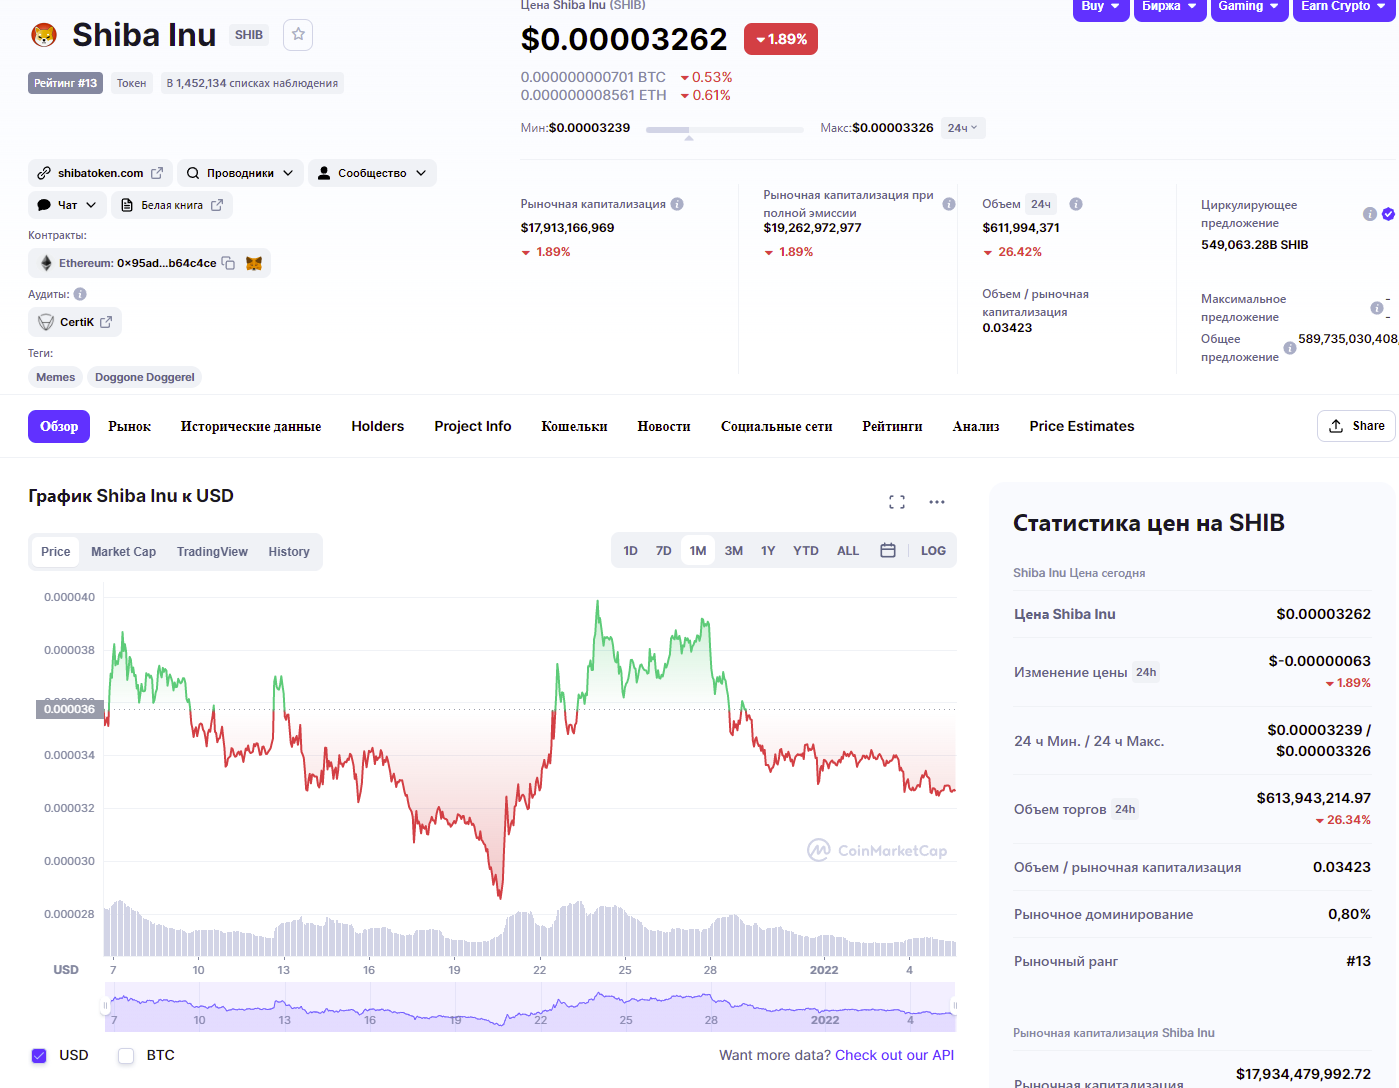The image size is (1399, 1088).
Task: Open the Wallets tab
Action: (575, 427)
